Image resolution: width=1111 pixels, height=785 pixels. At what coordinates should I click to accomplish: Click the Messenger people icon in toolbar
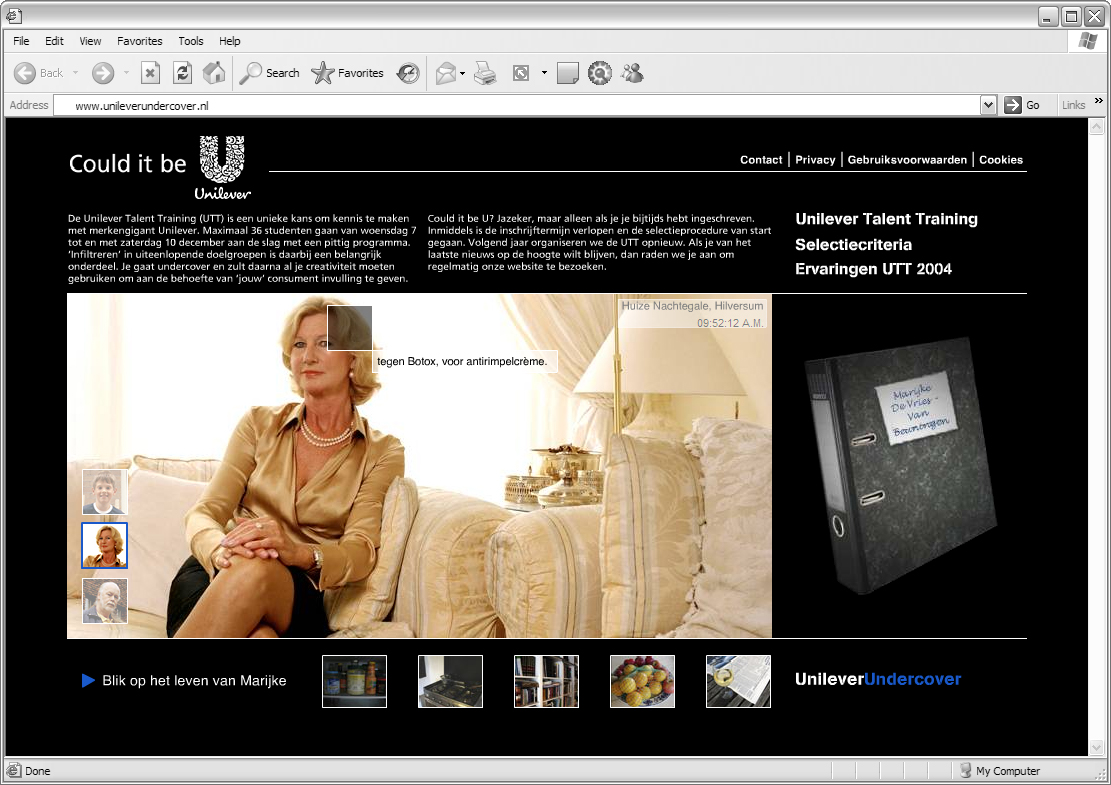tap(632, 73)
